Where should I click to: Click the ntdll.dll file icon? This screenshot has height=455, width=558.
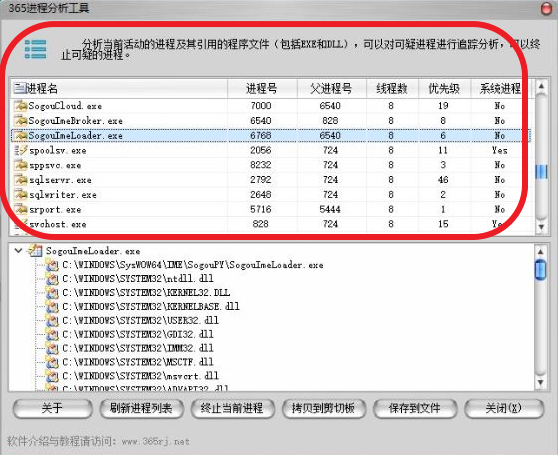[52, 279]
